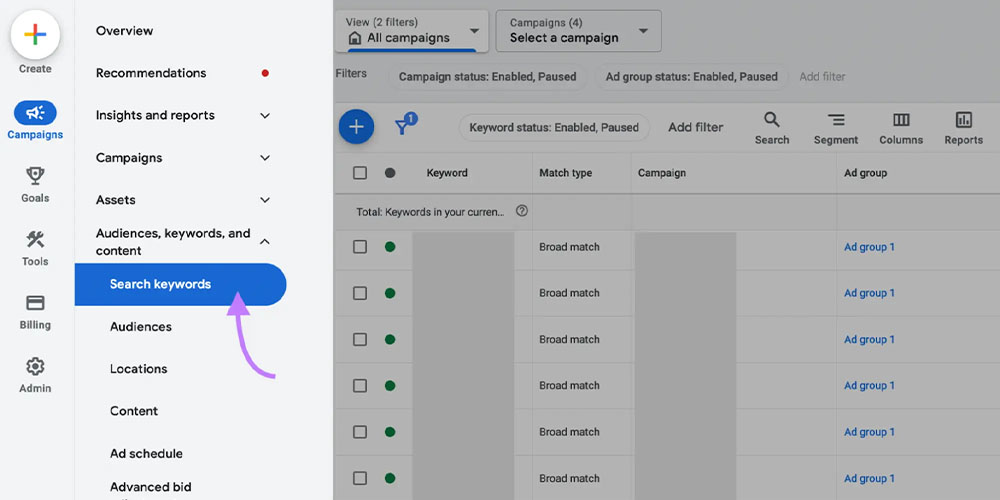Open Content menu item
The width and height of the screenshot is (1000, 500).
pos(134,411)
